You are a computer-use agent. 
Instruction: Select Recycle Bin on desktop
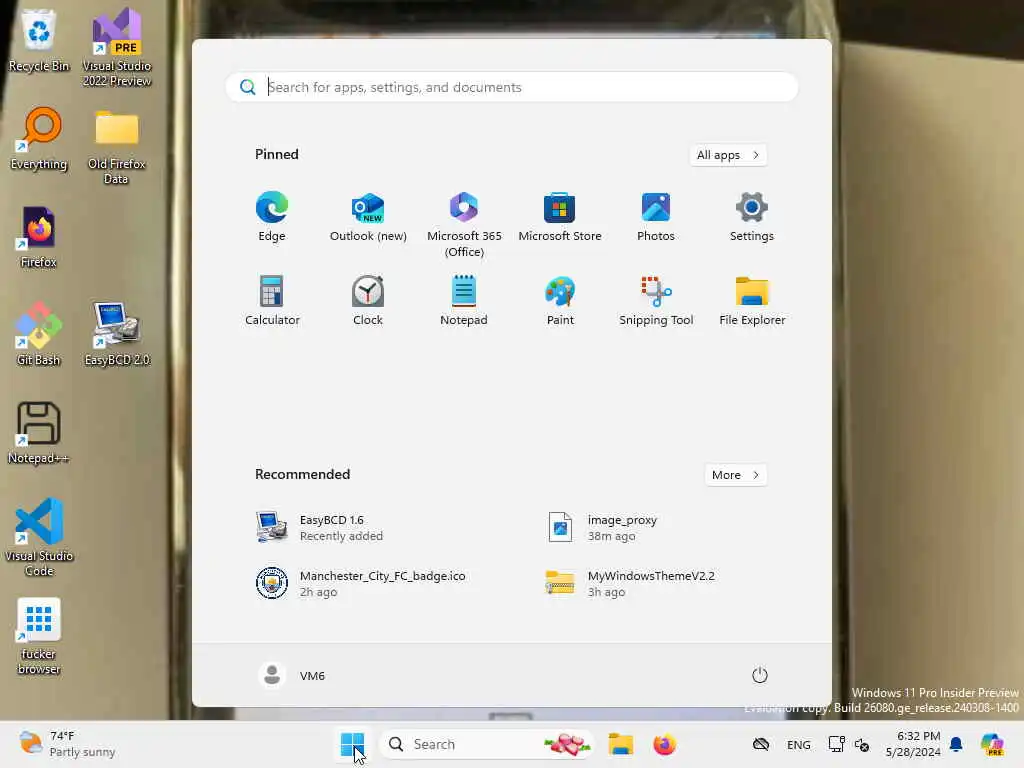coord(39,40)
